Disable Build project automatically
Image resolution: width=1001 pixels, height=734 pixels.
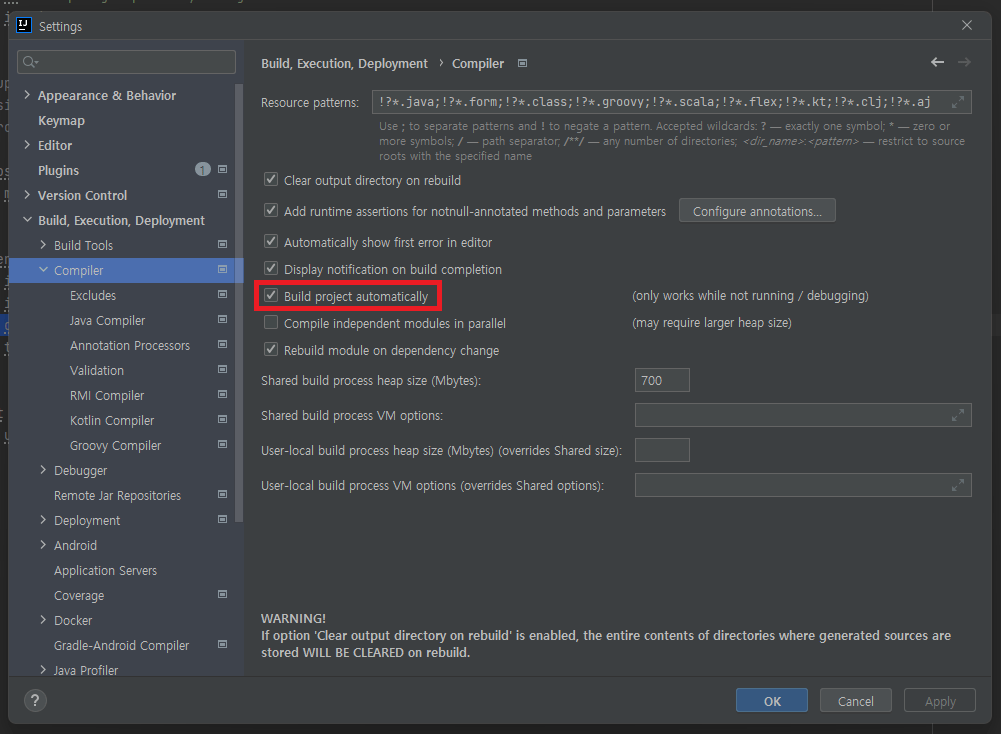pyautogui.click(x=270, y=295)
